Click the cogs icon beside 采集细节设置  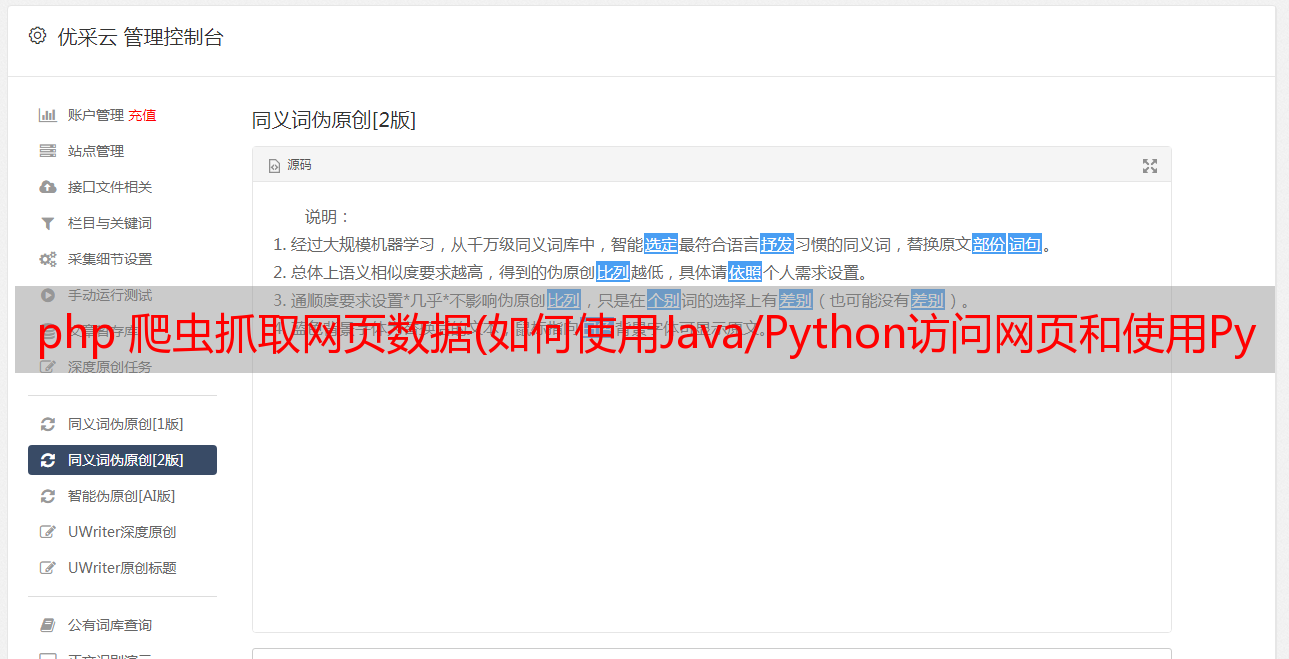(x=47, y=259)
